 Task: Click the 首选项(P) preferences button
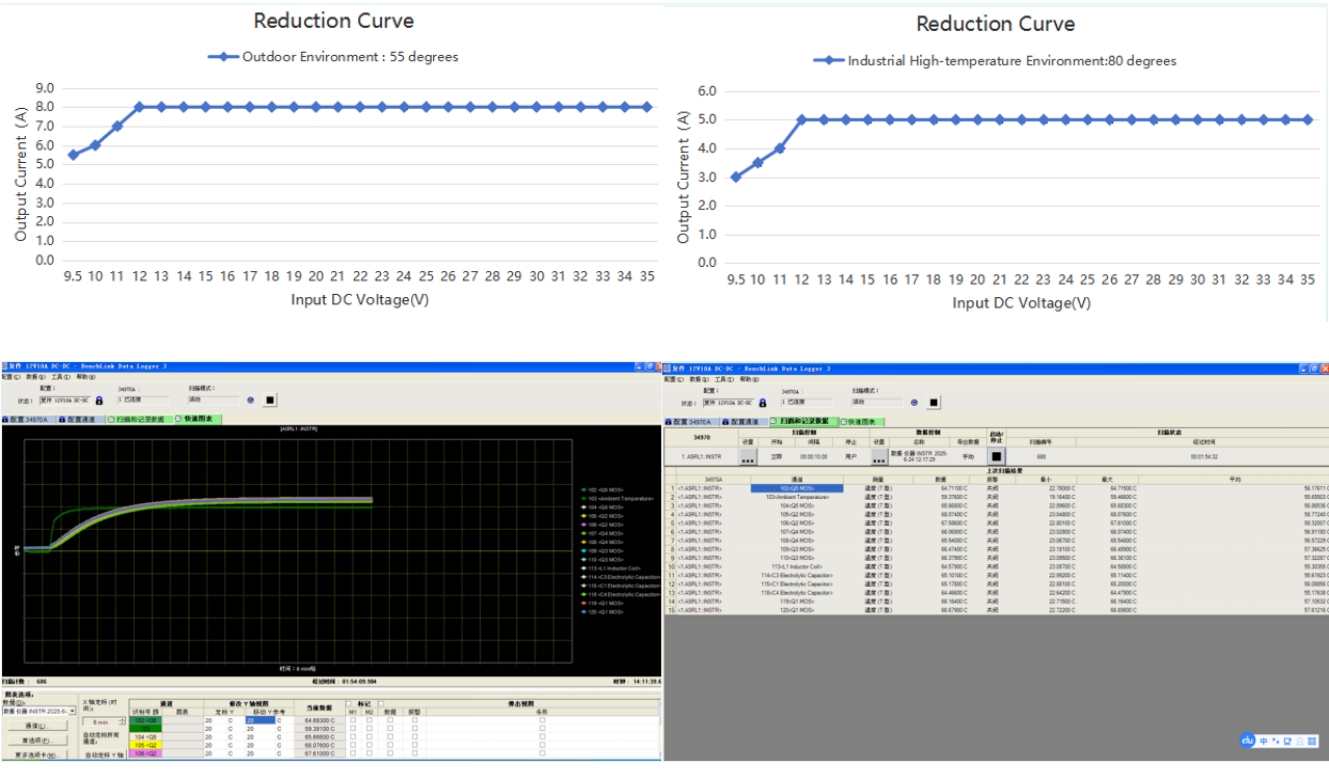coord(39,740)
